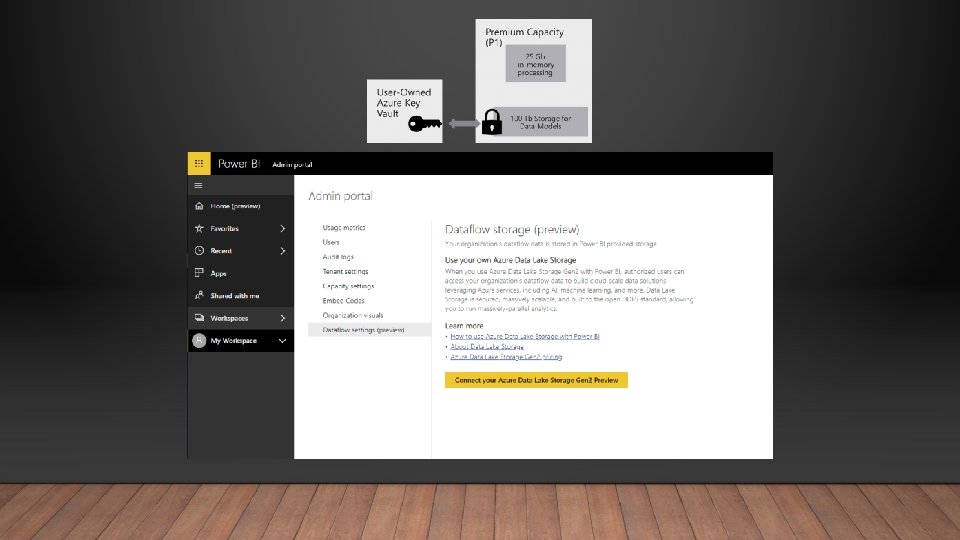
Task: Click the Premium Capacity (P1) label
Action: (x=524, y=37)
